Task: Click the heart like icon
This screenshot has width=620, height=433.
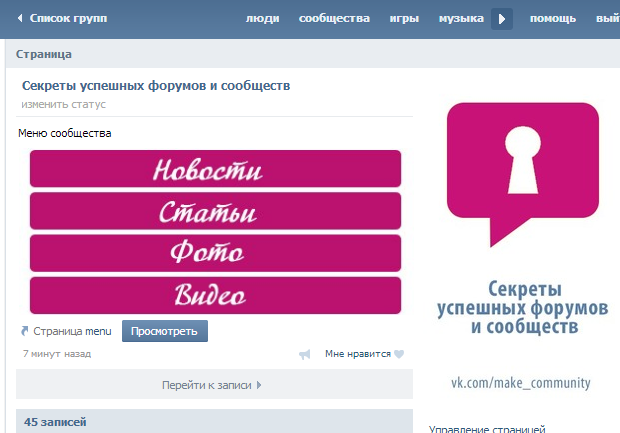Action: (398, 354)
